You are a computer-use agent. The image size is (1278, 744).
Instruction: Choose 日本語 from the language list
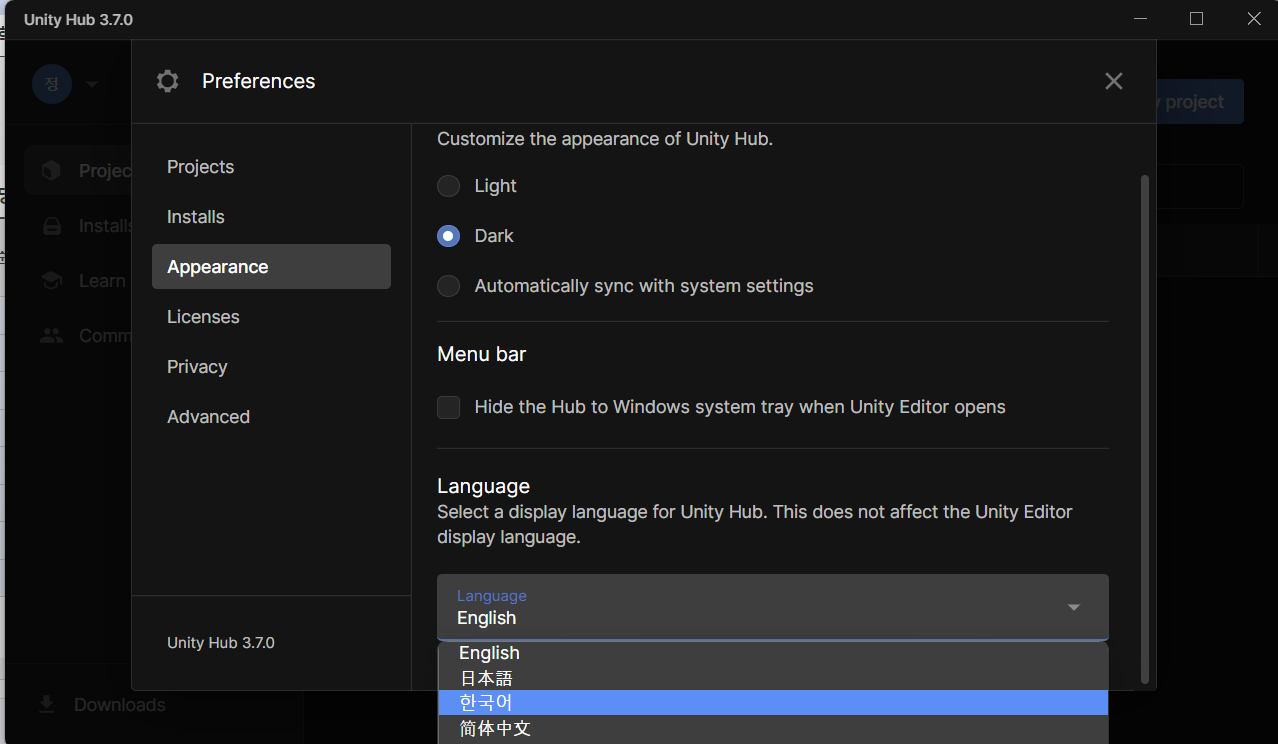[773, 678]
